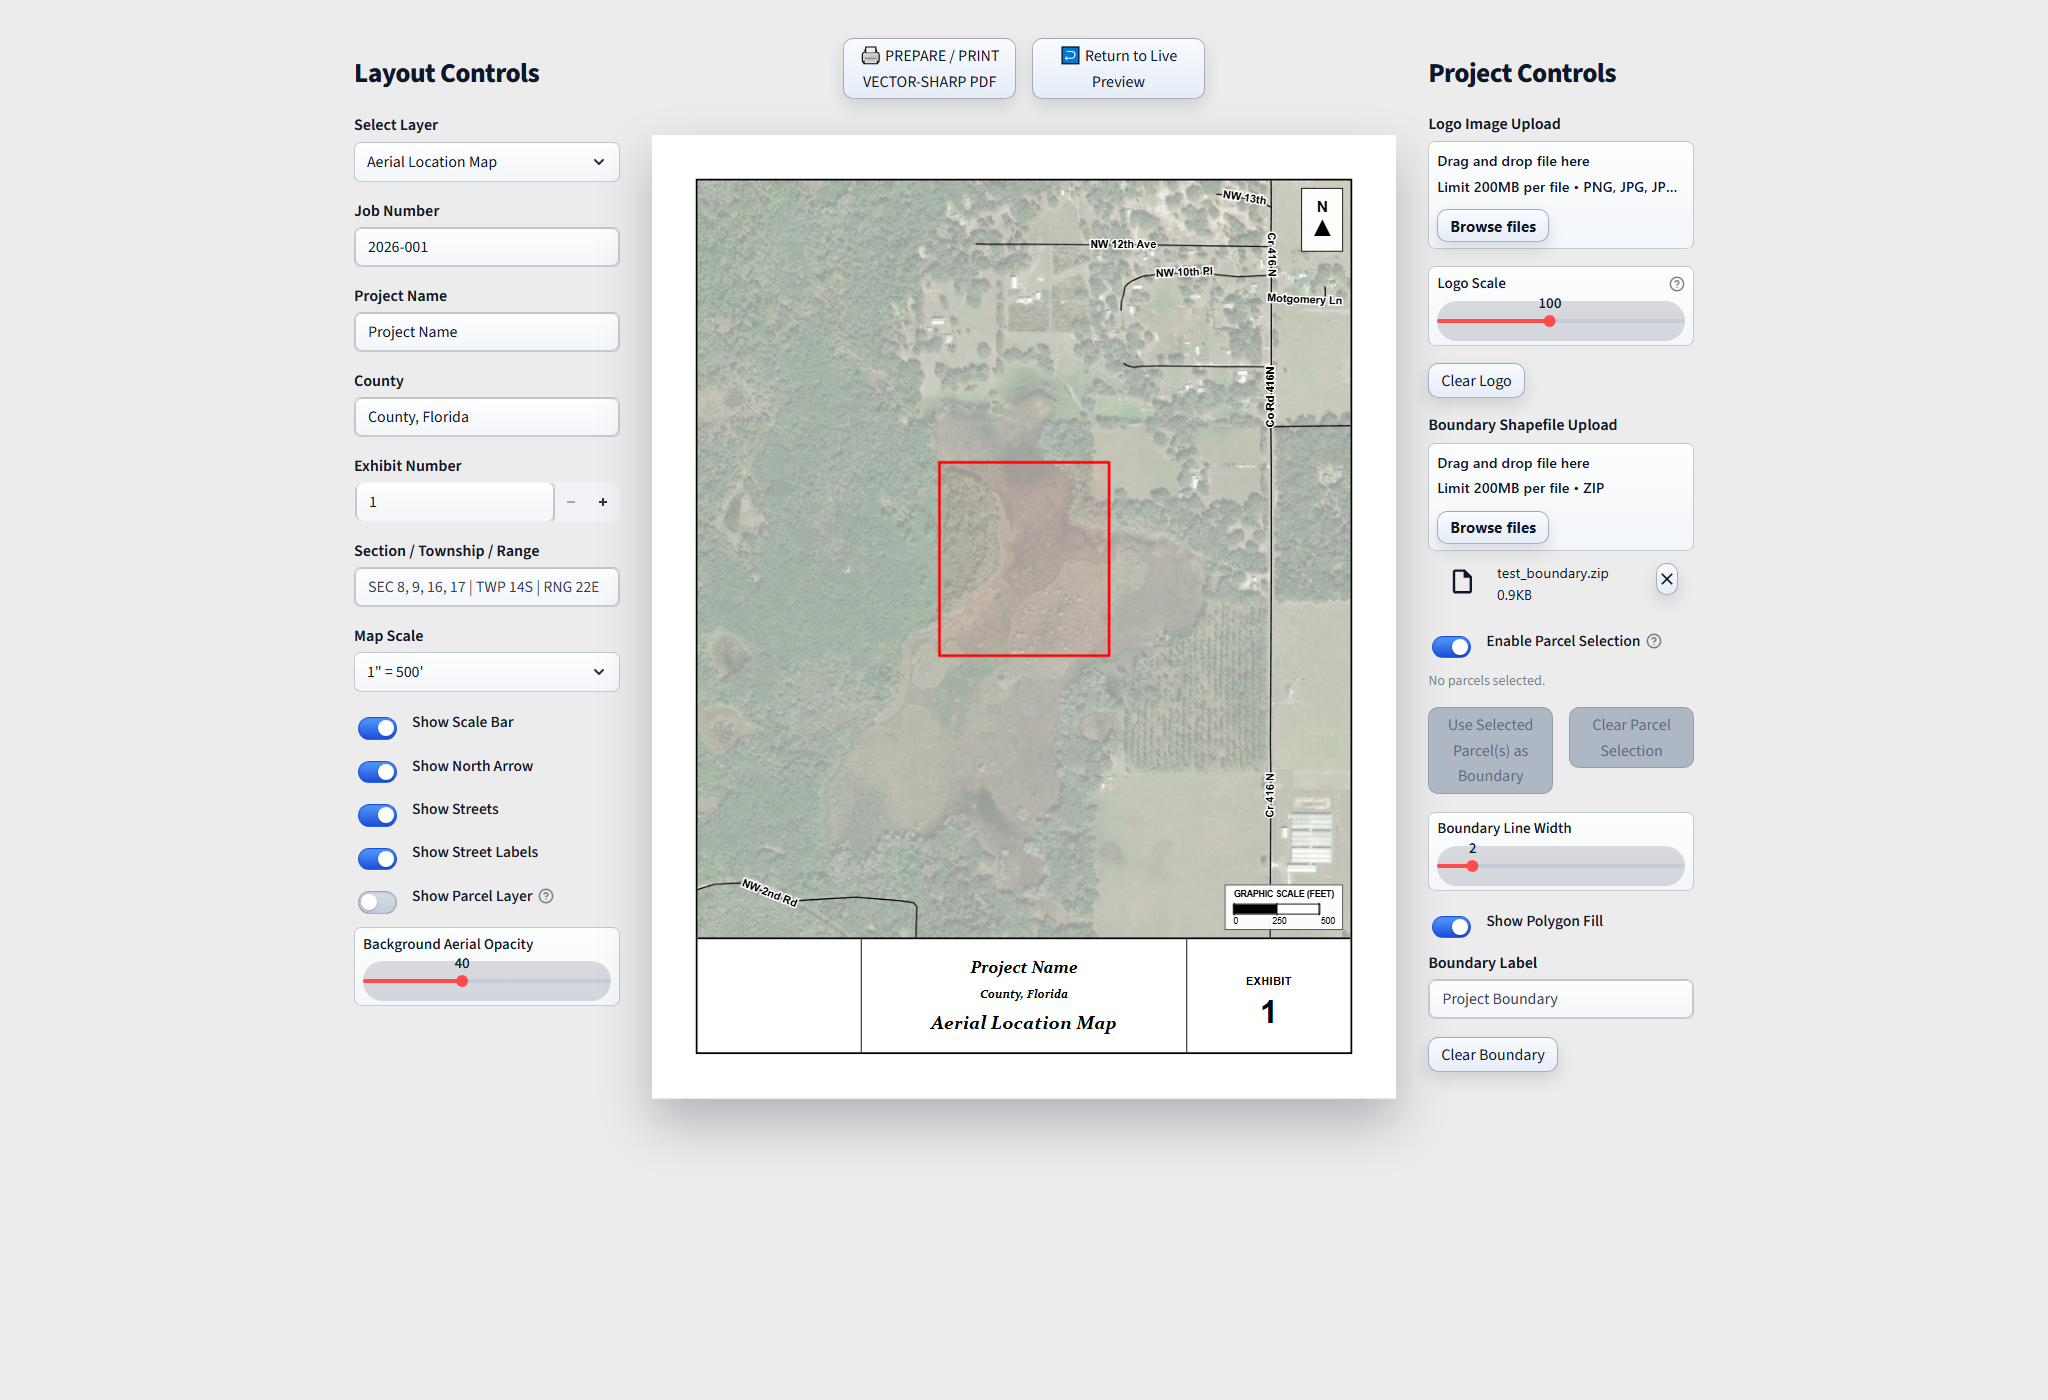Remove test_boundary.zip using the X icon

coord(1667,579)
